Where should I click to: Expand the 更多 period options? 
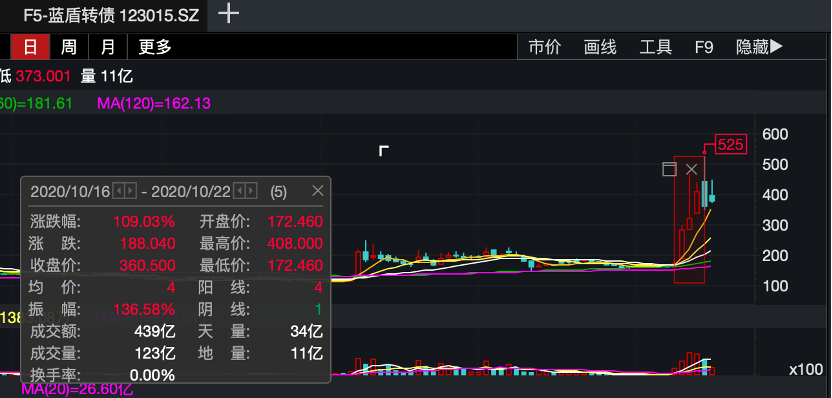[155, 47]
